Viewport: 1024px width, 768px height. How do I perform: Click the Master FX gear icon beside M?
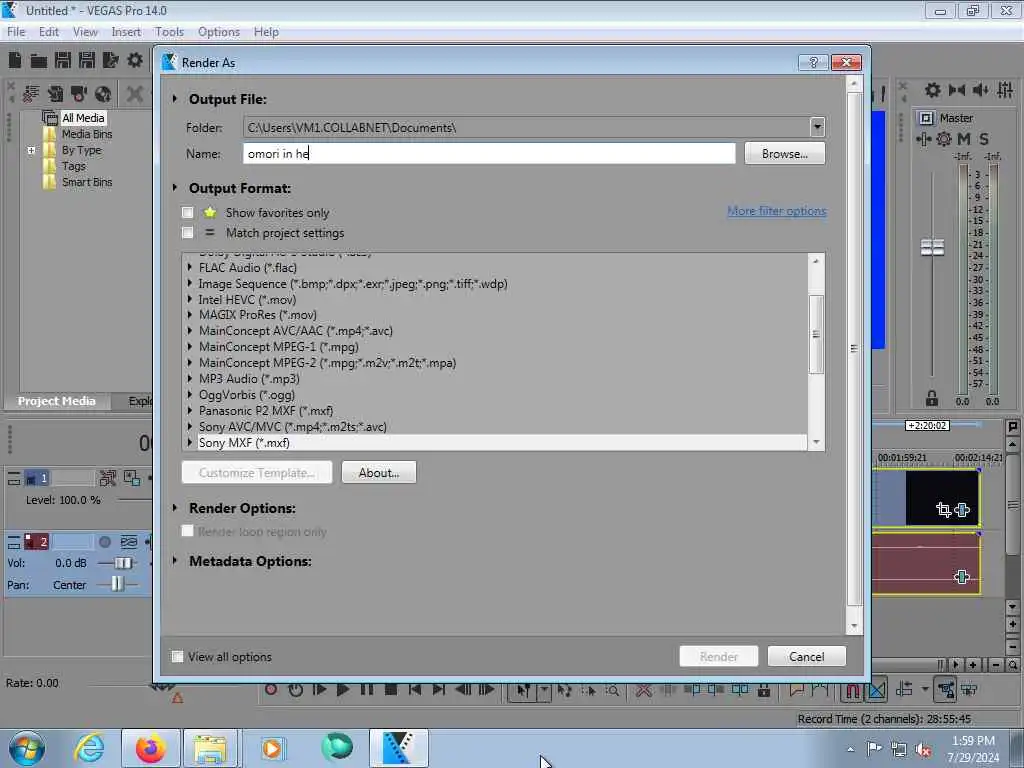point(944,138)
